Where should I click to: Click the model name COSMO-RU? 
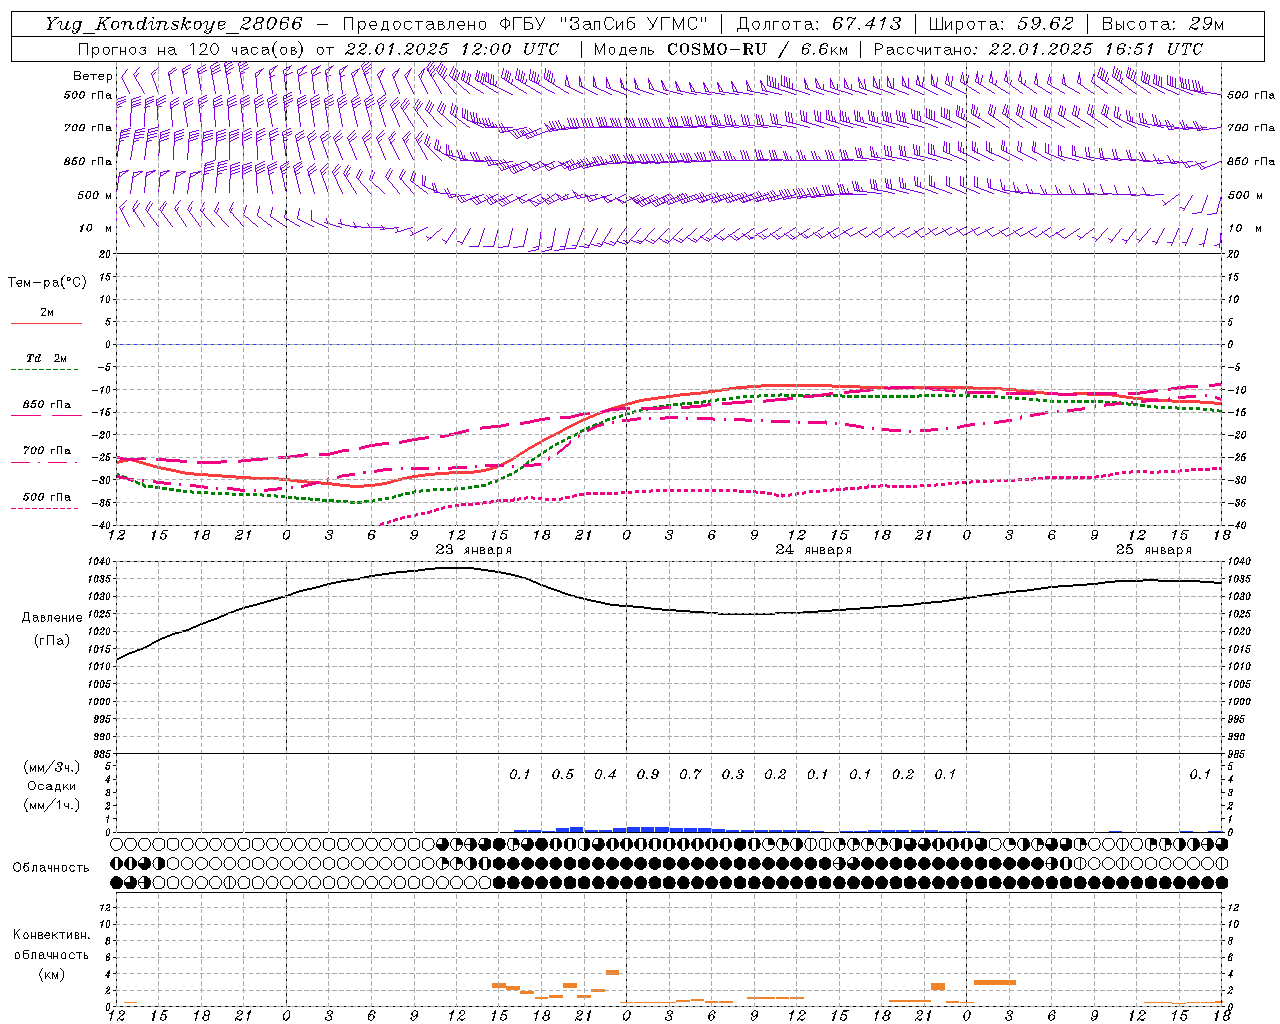pos(717,49)
